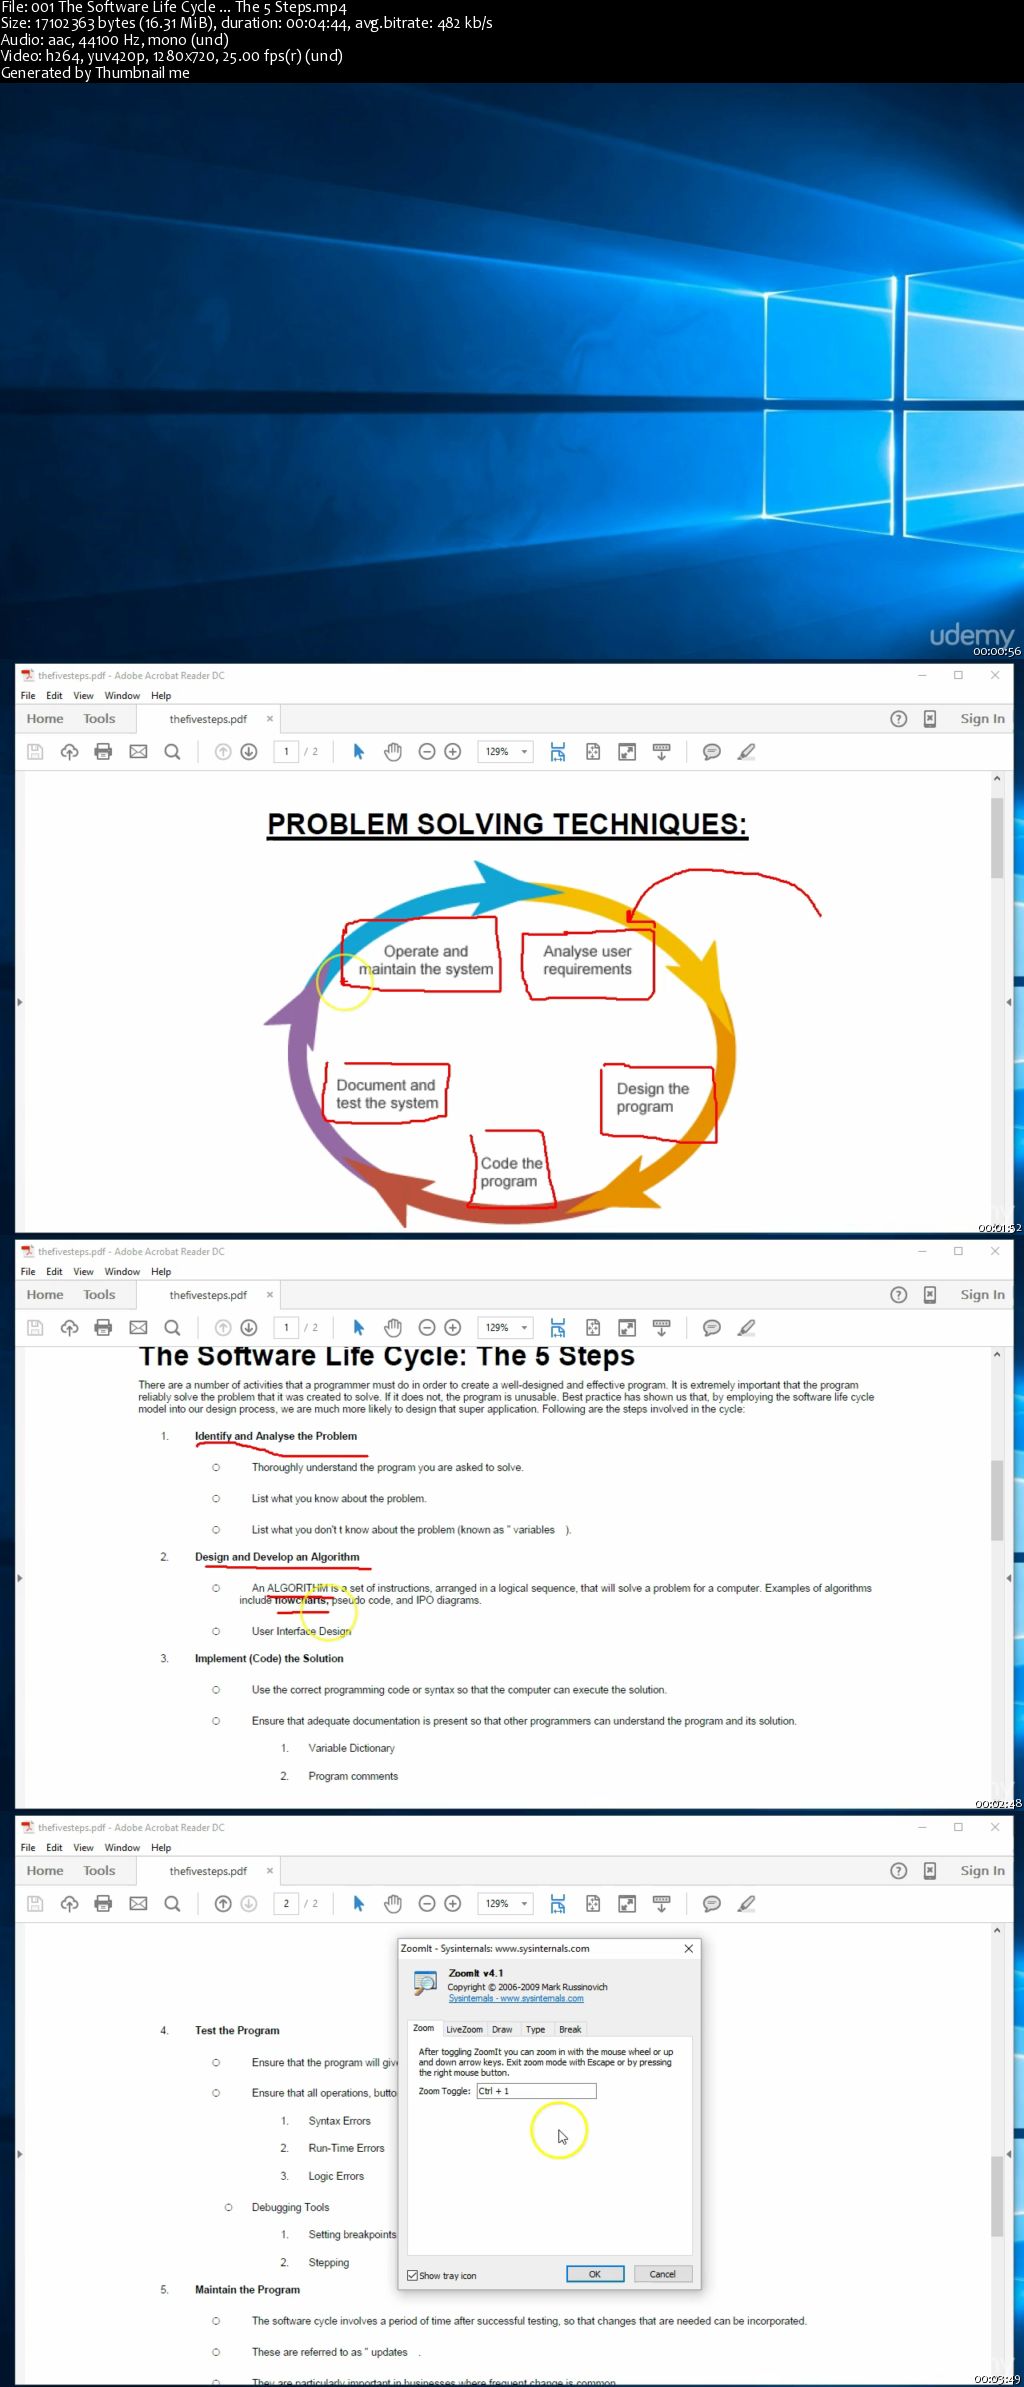Screen dimensions: 1024x2387
Task: Click 'Syntax Errors' list item
Action: (339, 2121)
